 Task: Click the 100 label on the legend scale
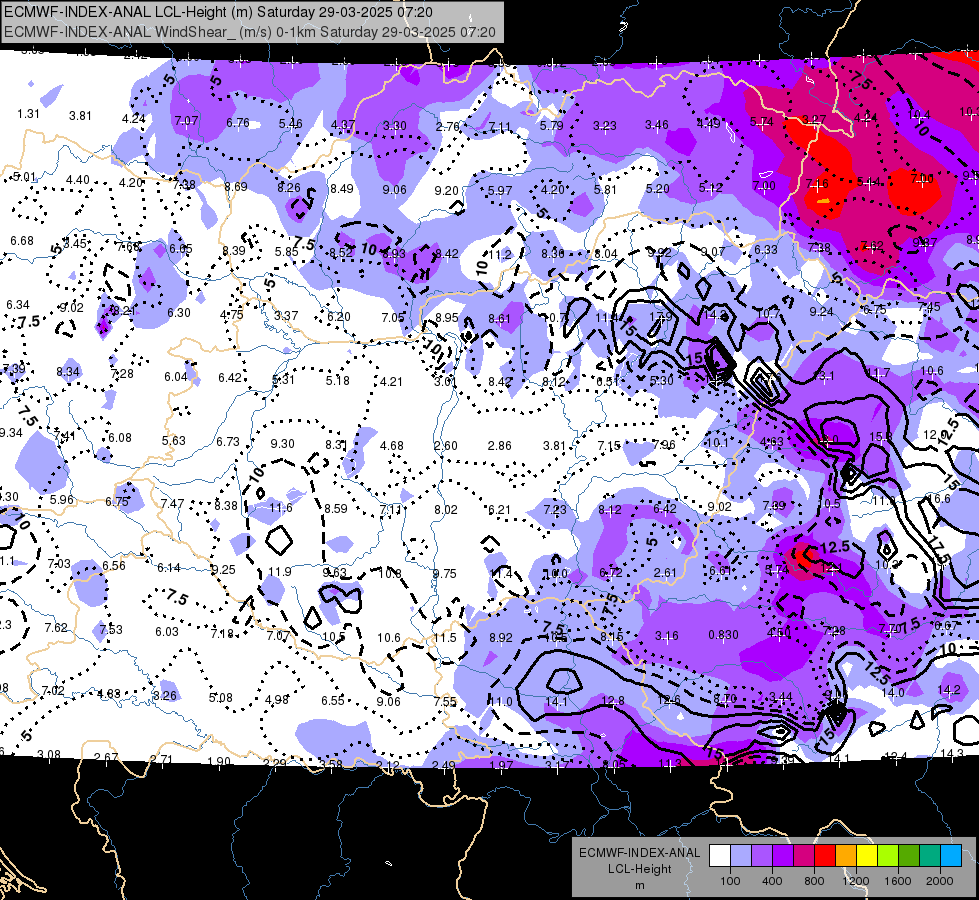730,881
